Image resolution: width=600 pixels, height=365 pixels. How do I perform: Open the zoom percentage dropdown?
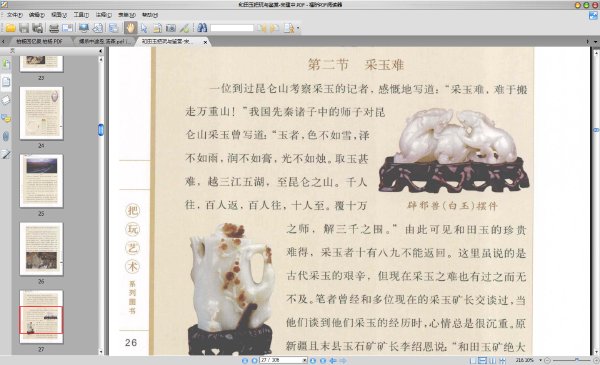point(540,360)
